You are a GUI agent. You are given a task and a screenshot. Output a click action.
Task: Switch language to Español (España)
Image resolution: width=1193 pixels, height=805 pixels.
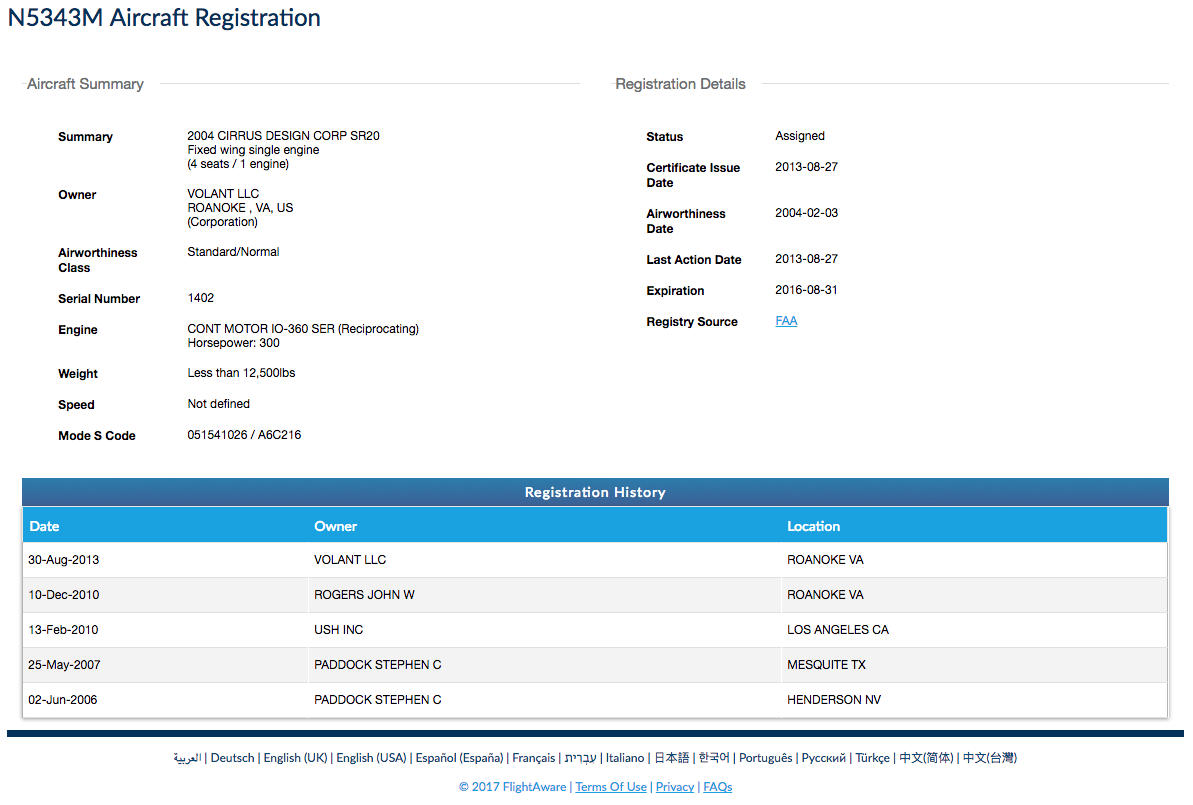[x=459, y=758]
